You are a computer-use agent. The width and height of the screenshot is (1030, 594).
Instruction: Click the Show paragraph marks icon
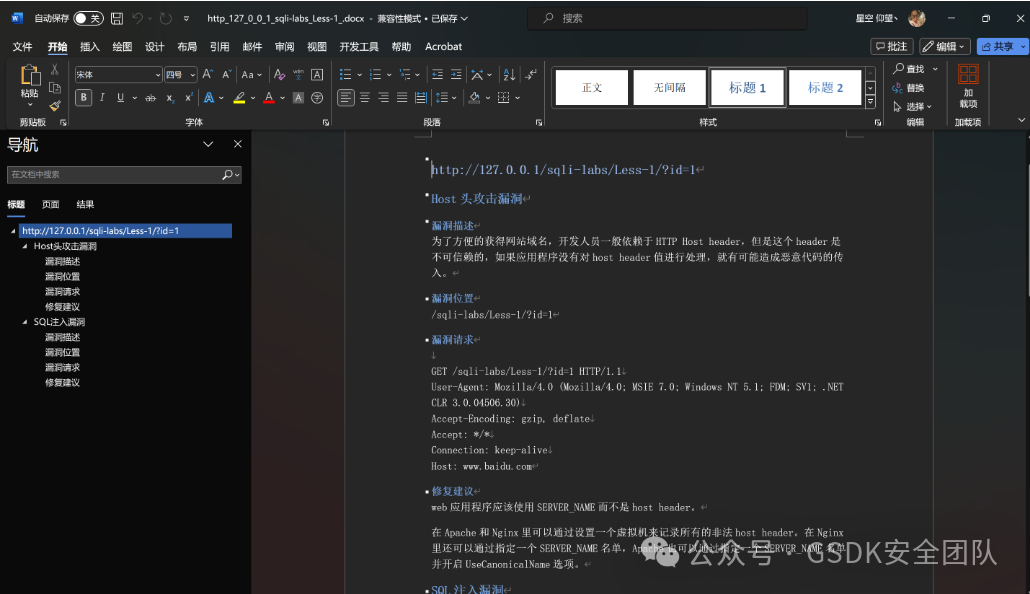point(531,74)
